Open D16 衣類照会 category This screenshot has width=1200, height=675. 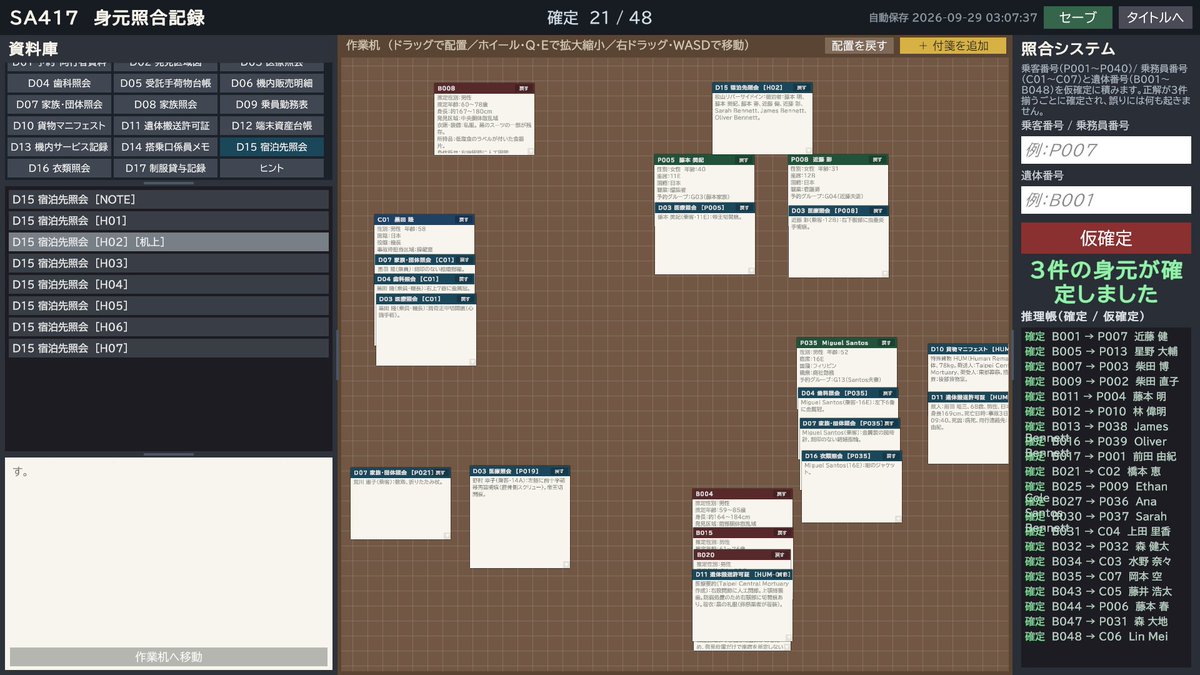pyautogui.click(x=59, y=168)
